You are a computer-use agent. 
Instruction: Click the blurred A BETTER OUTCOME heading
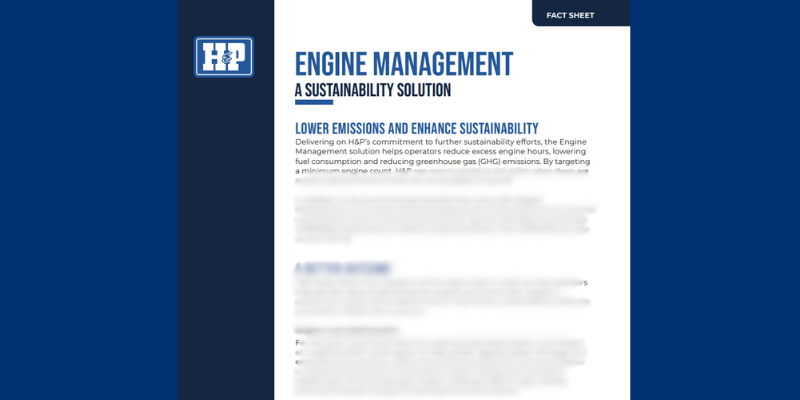343,269
